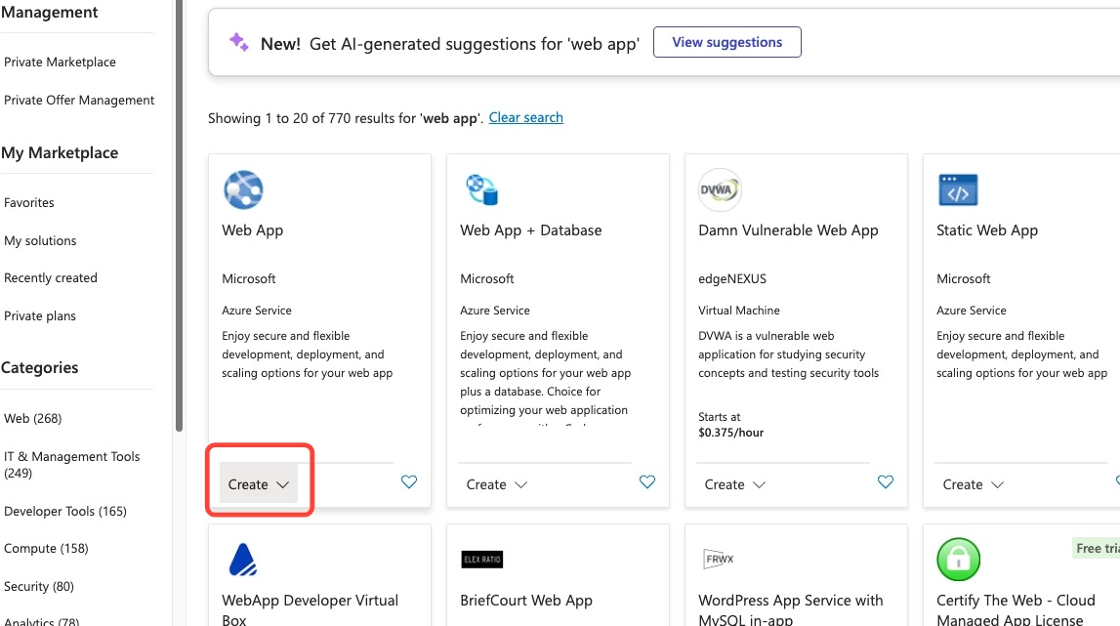Favorite Damn Vulnerable Web App with heart
Viewport: 1120px width, 626px height.
(x=885, y=482)
